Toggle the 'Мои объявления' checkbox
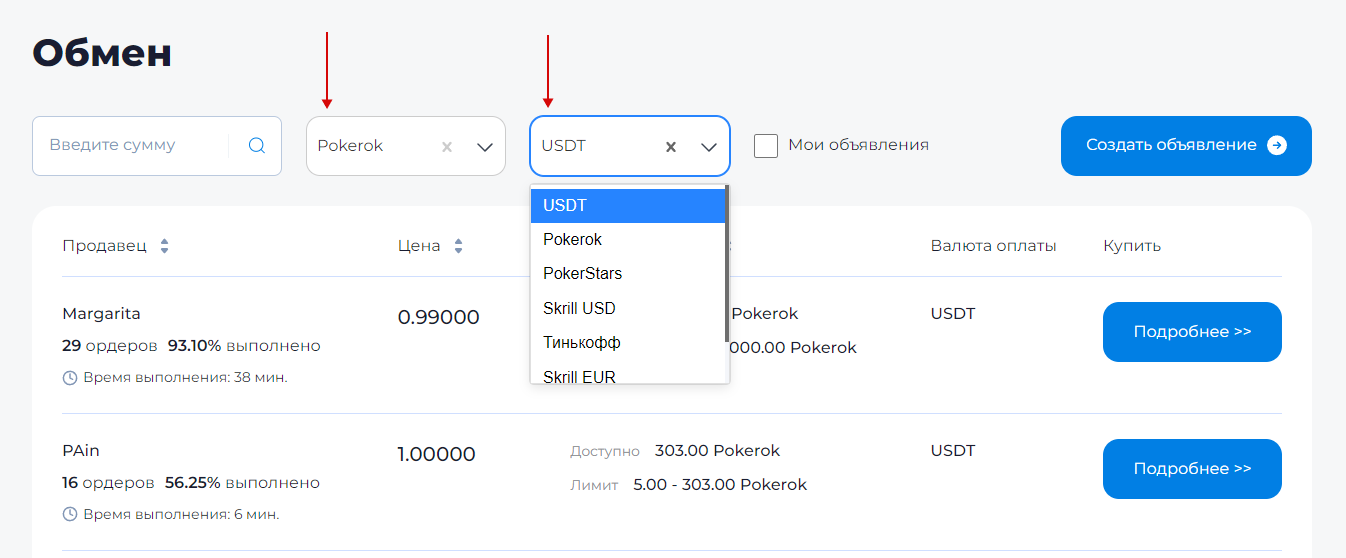Image resolution: width=1346 pixels, height=558 pixels. (766, 146)
